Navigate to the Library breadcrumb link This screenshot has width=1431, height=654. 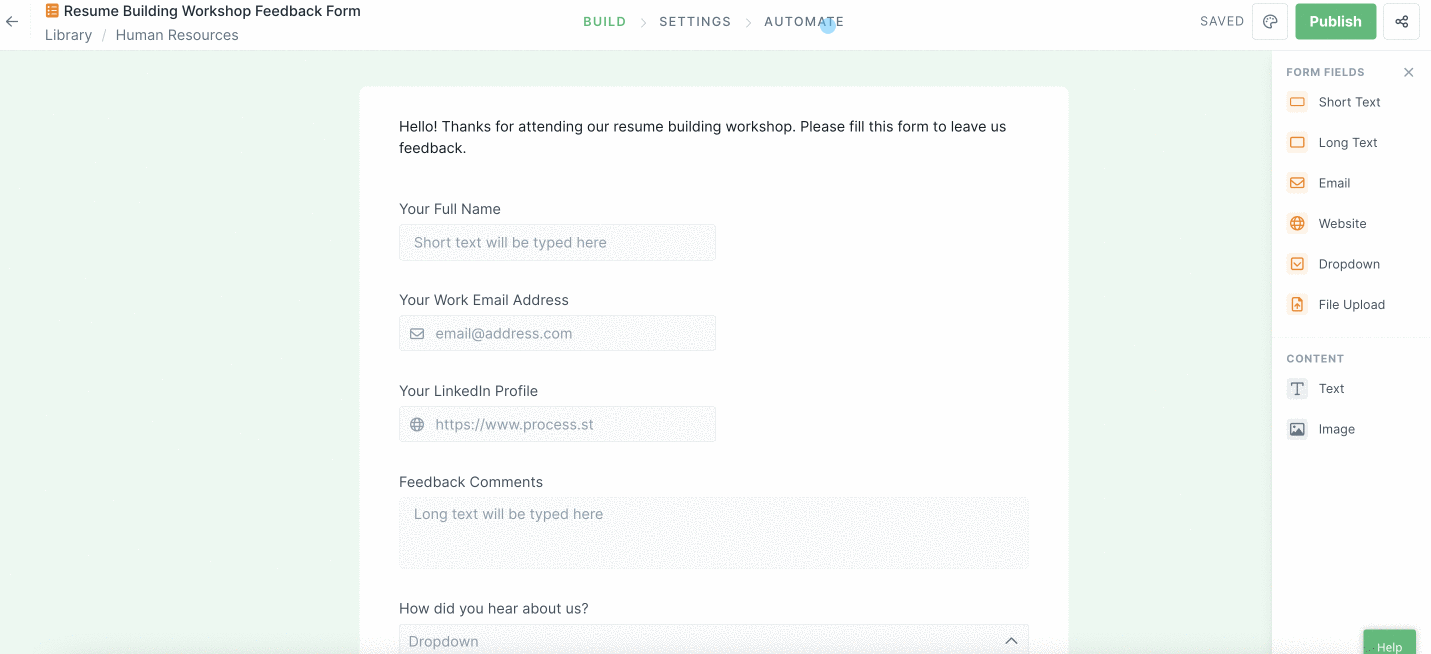(68, 34)
